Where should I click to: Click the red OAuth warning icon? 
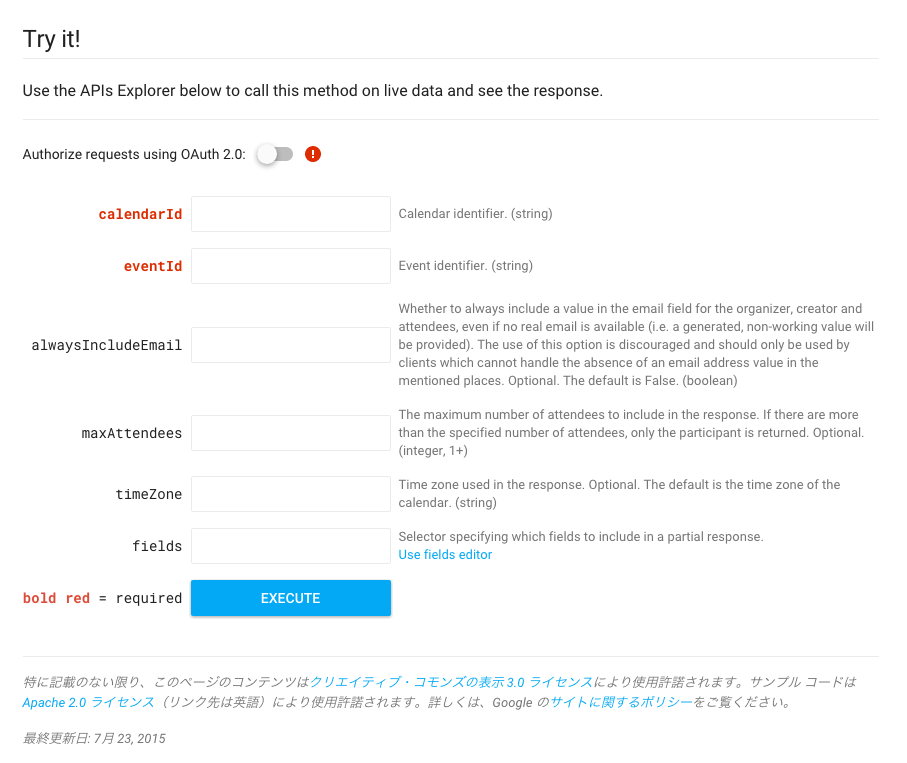coord(312,154)
